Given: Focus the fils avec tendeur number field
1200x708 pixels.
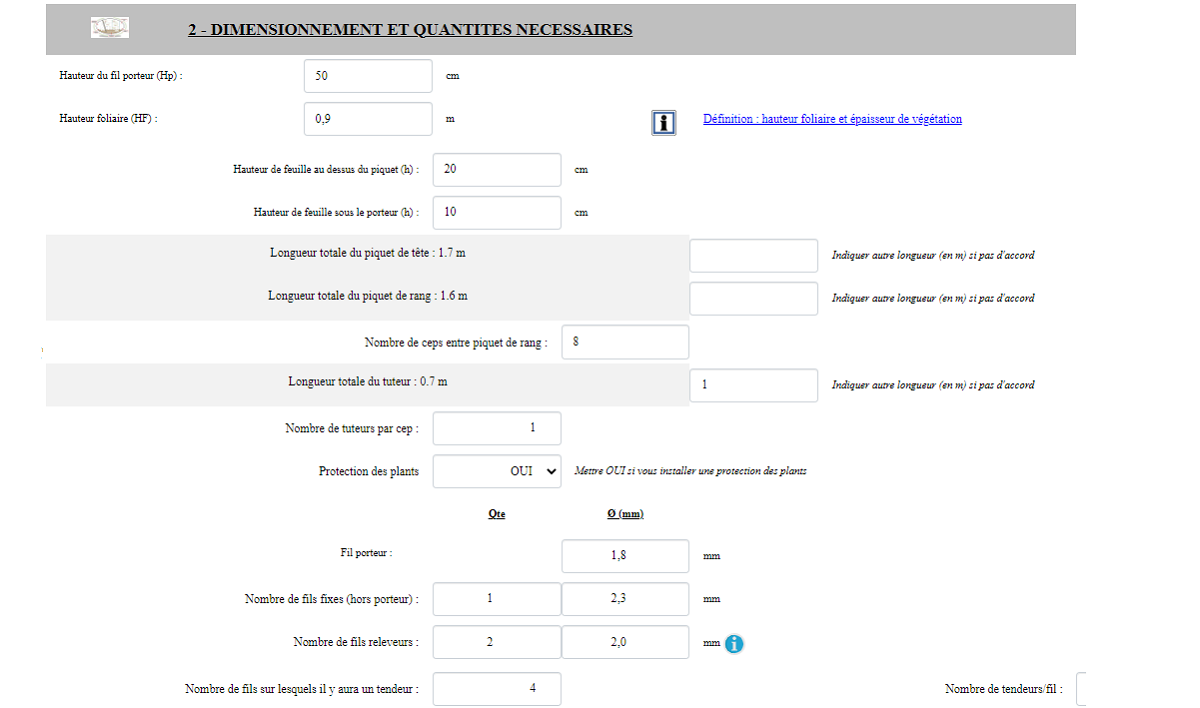Looking at the screenshot, I should [497, 689].
